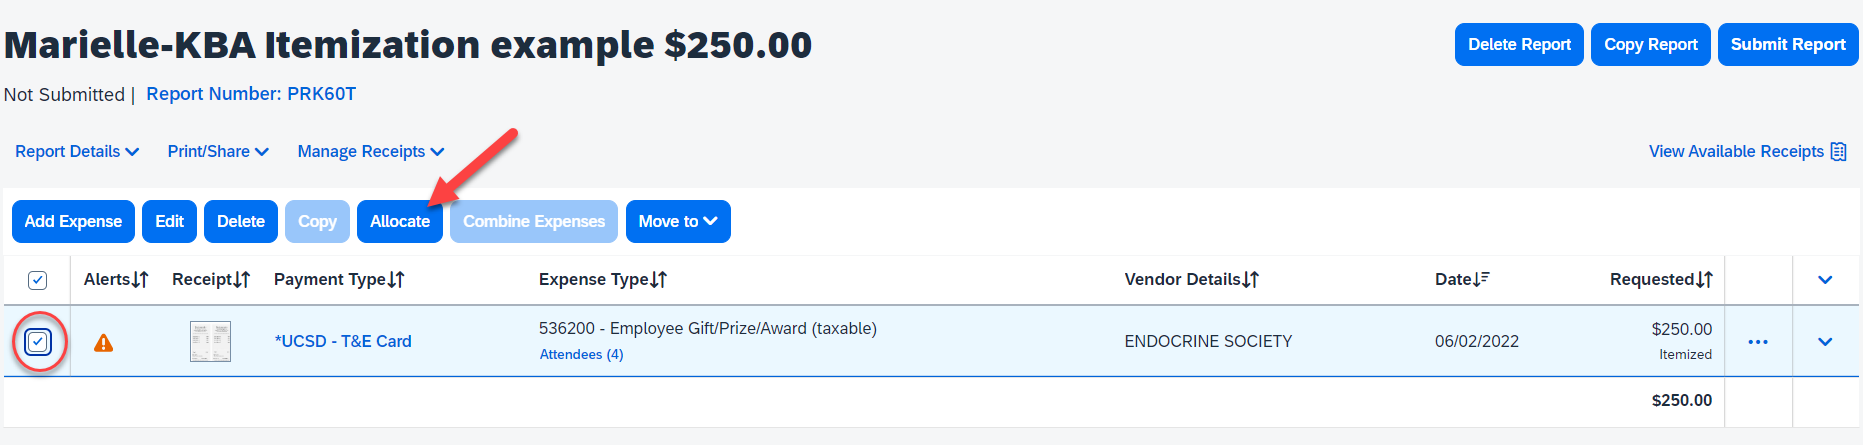Toggle the select-all header checkbox
This screenshot has height=445, width=1863.
click(37, 280)
